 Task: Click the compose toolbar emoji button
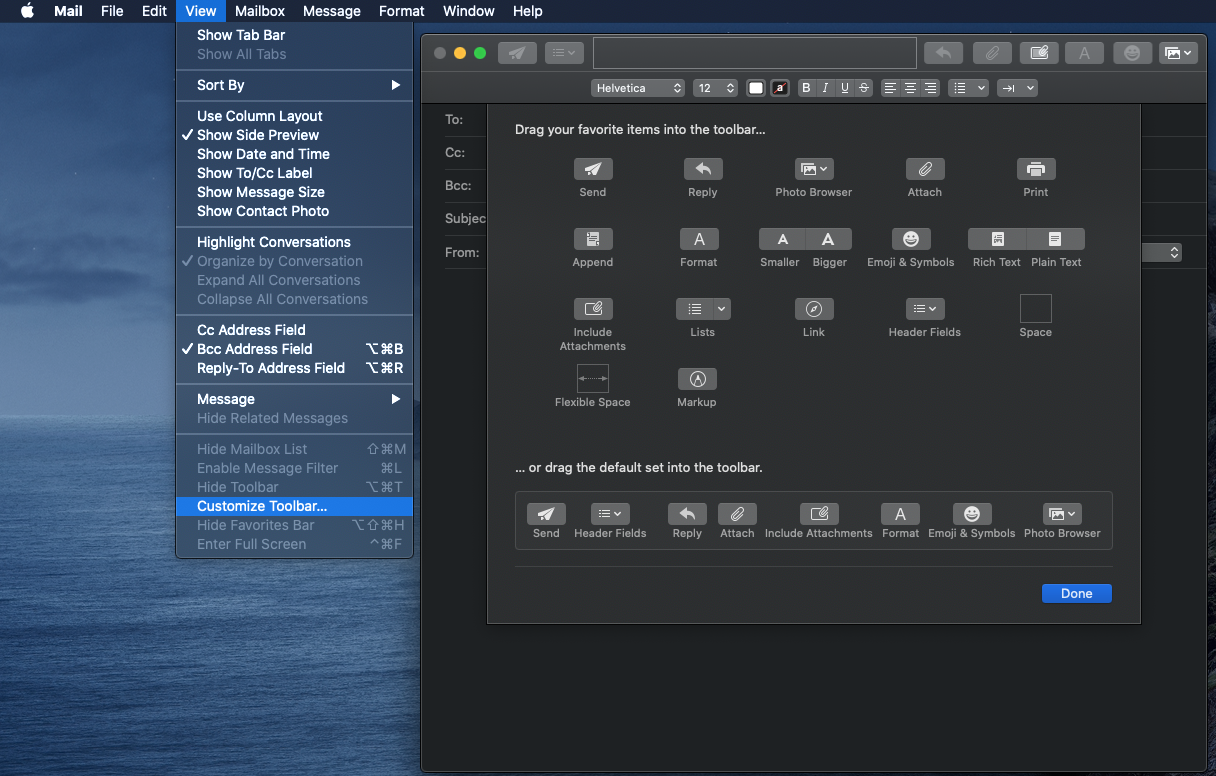tap(1132, 53)
